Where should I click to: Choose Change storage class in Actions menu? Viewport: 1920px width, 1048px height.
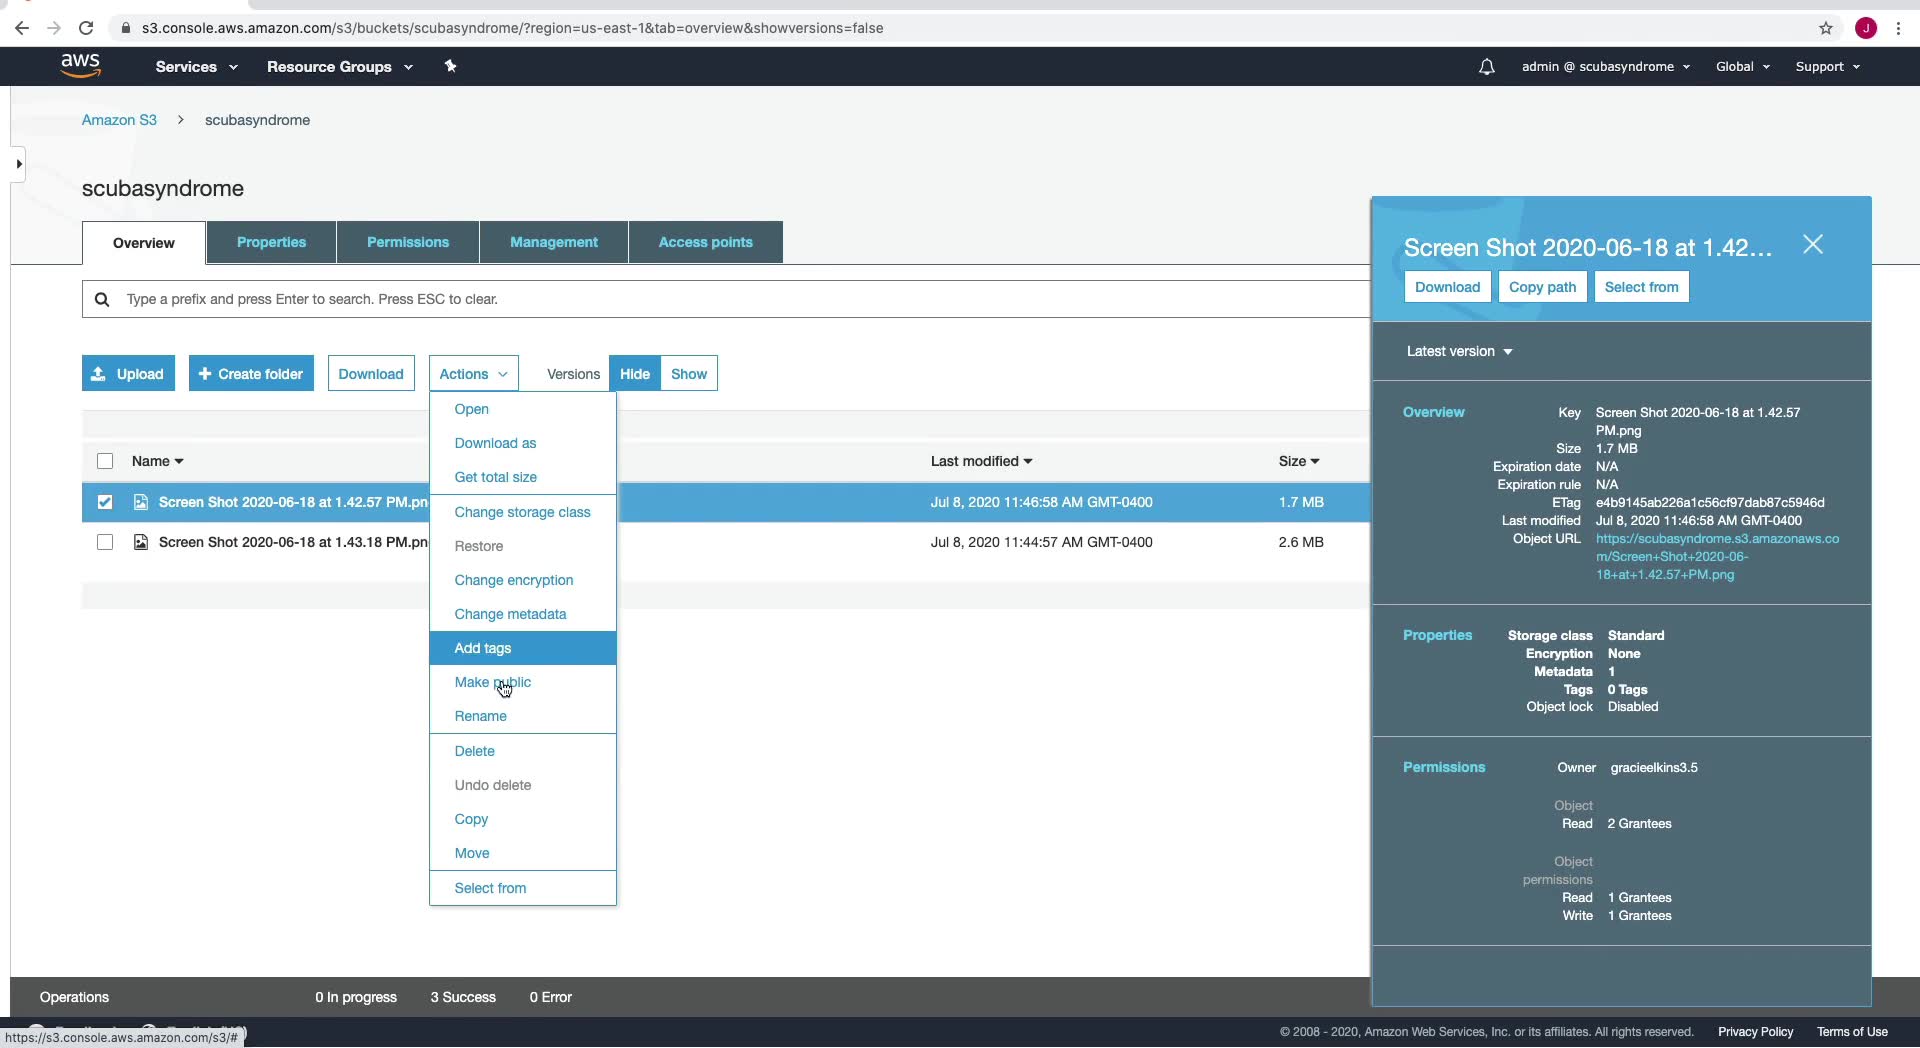pyautogui.click(x=523, y=512)
